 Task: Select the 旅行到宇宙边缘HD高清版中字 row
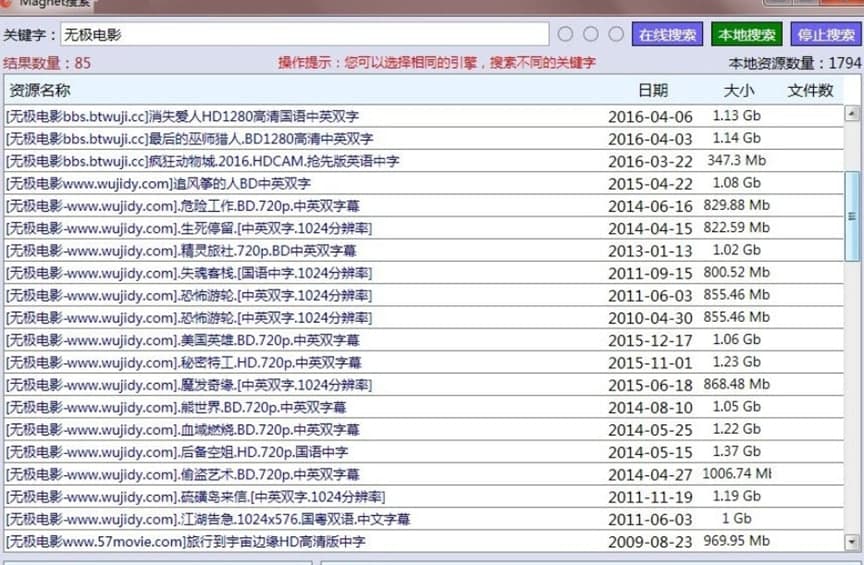(x=424, y=541)
